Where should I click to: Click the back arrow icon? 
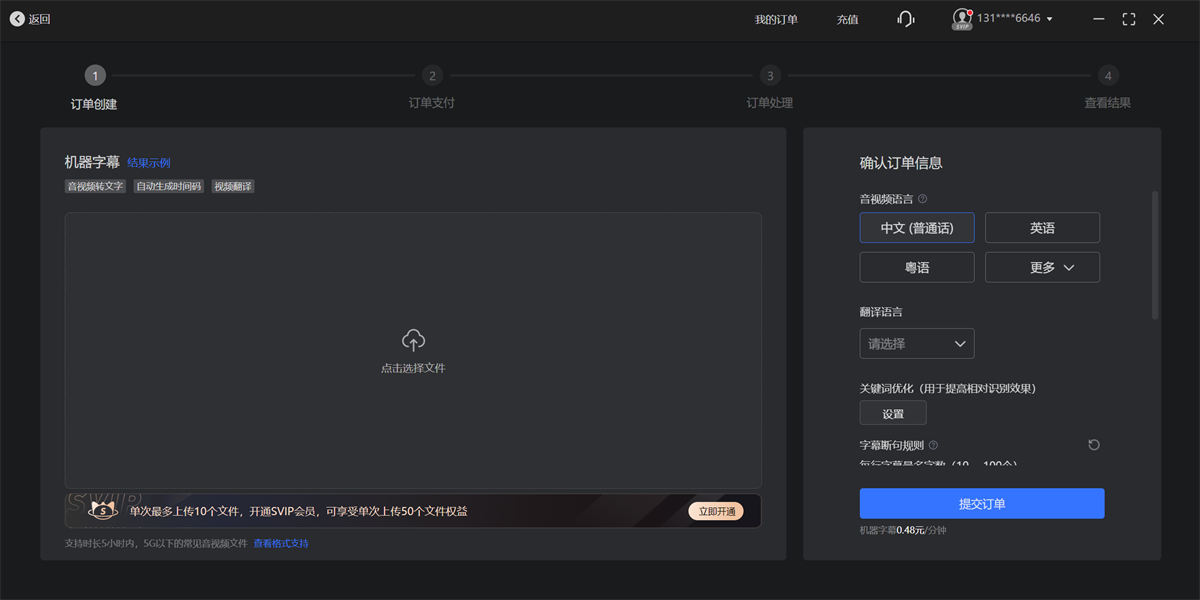click(17, 19)
